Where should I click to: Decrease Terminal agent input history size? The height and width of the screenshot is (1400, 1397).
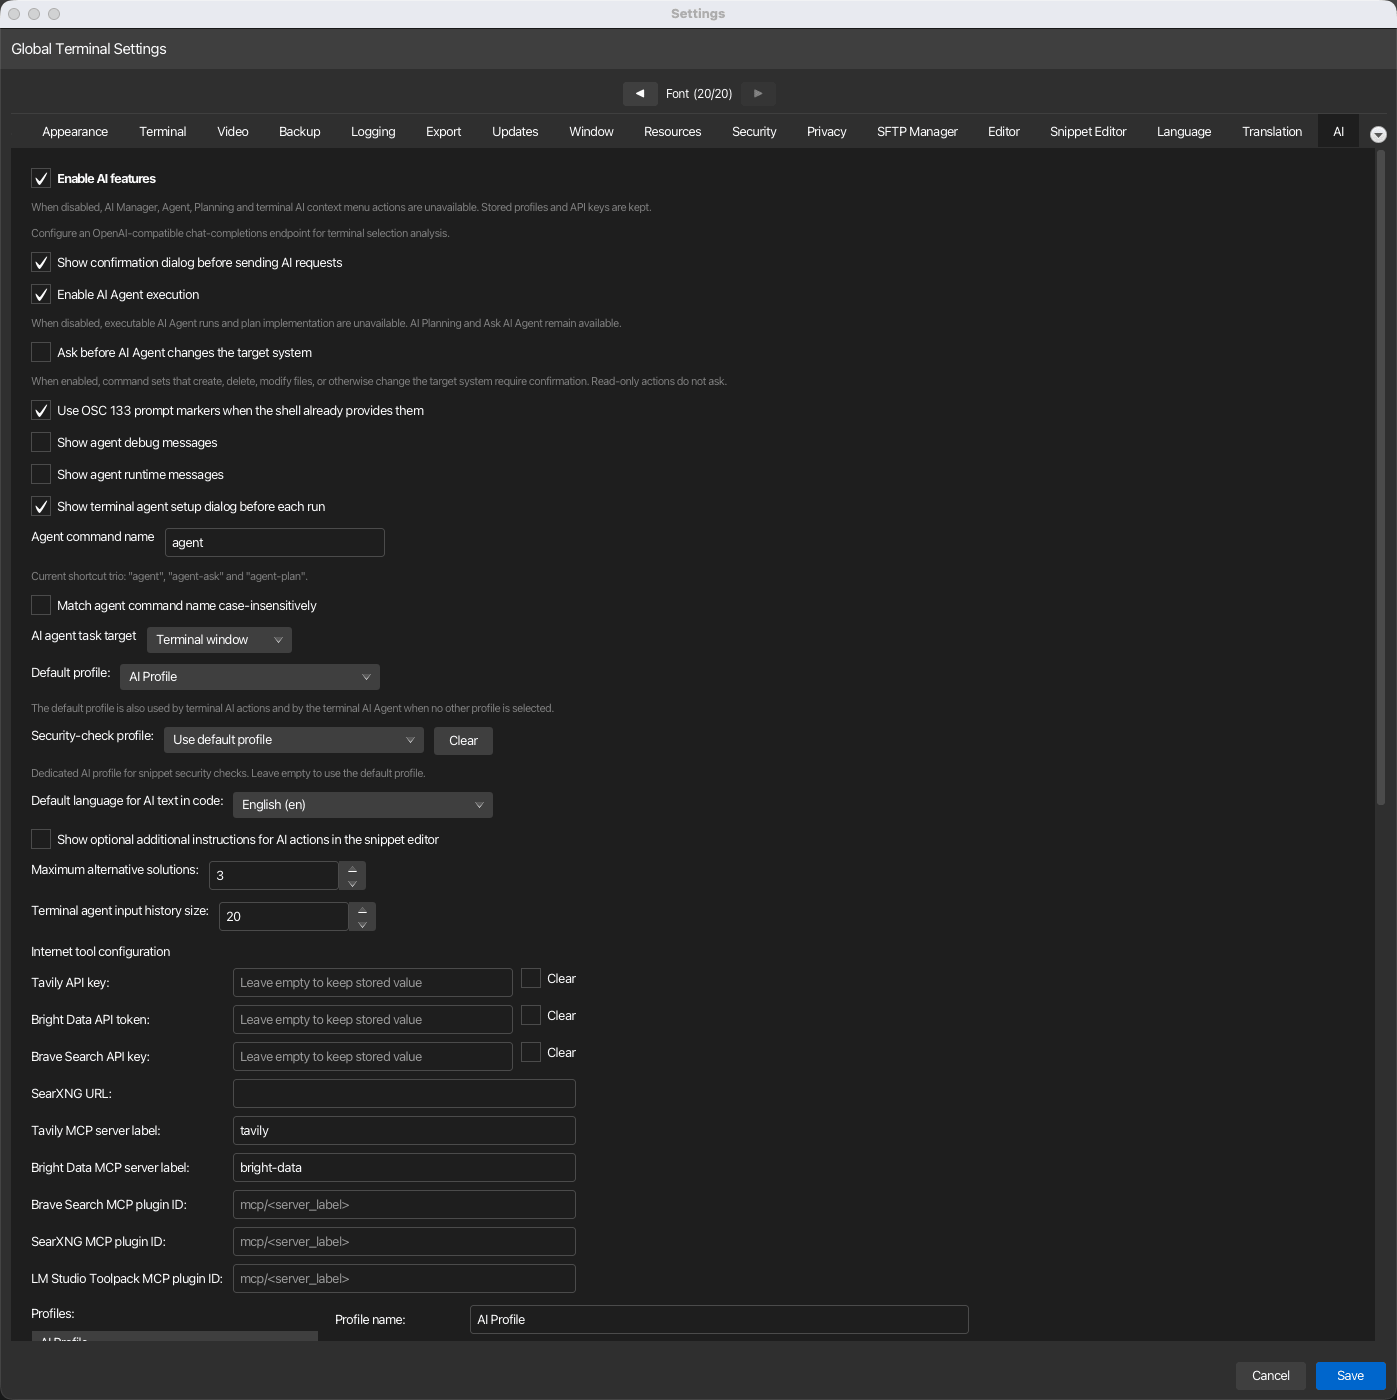click(362, 924)
